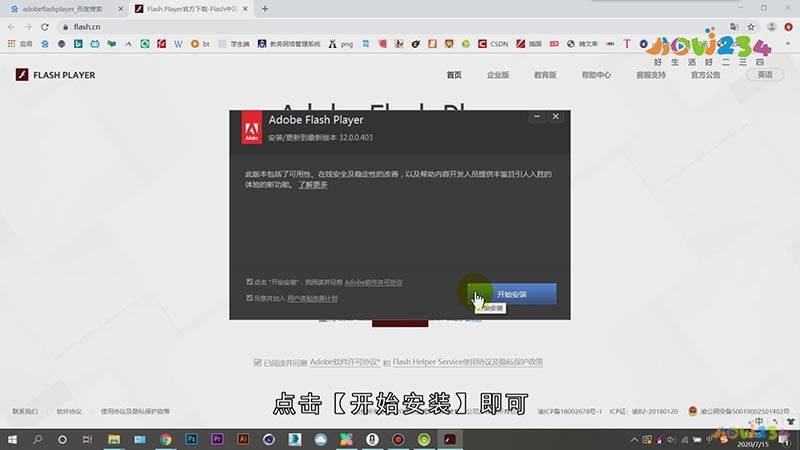Open the 应用 apps bookmark

click(x=20, y=44)
